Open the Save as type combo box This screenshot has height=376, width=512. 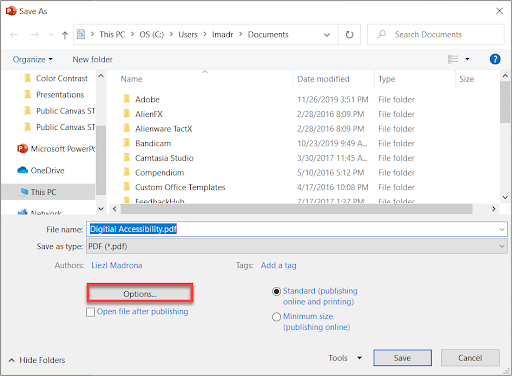297,246
